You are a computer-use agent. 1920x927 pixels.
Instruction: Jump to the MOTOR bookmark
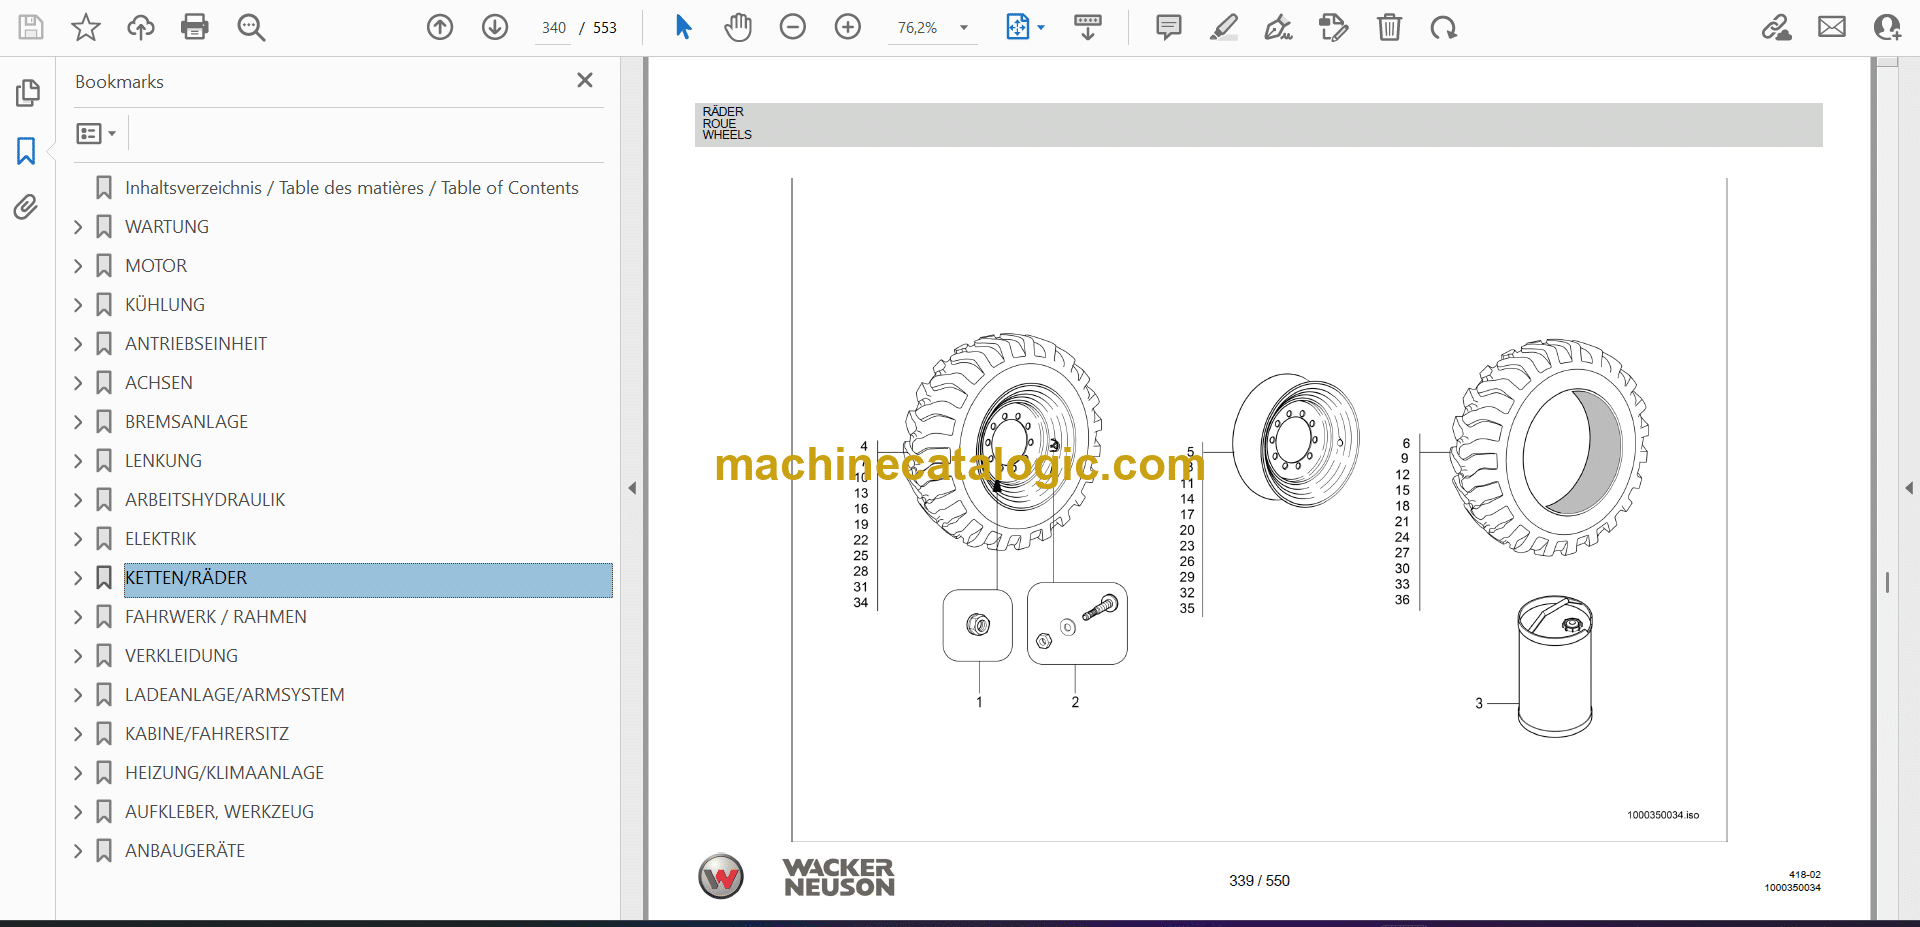click(156, 266)
